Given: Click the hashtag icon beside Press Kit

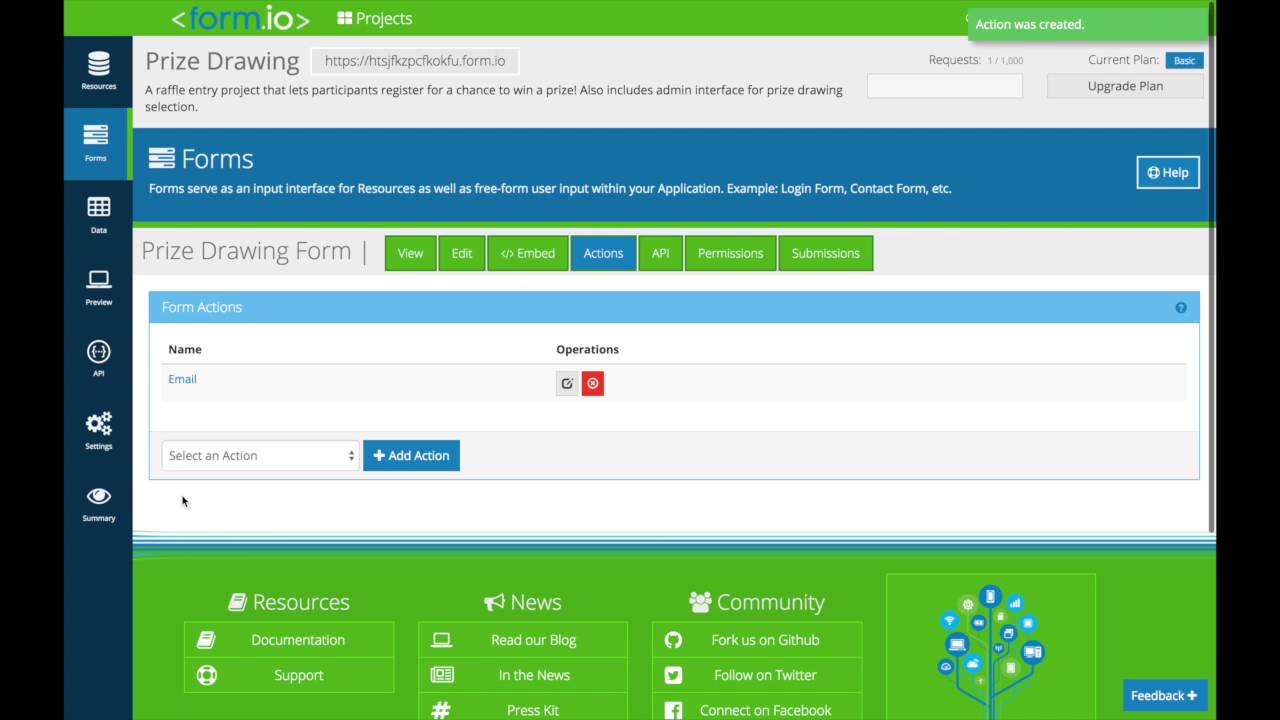Looking at the screenshot, I should pos(441,710).
